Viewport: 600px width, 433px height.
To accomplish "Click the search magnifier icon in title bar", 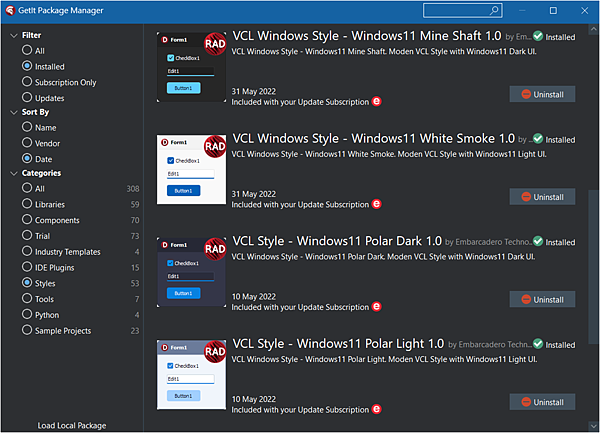I will click(x=494, y=10).
